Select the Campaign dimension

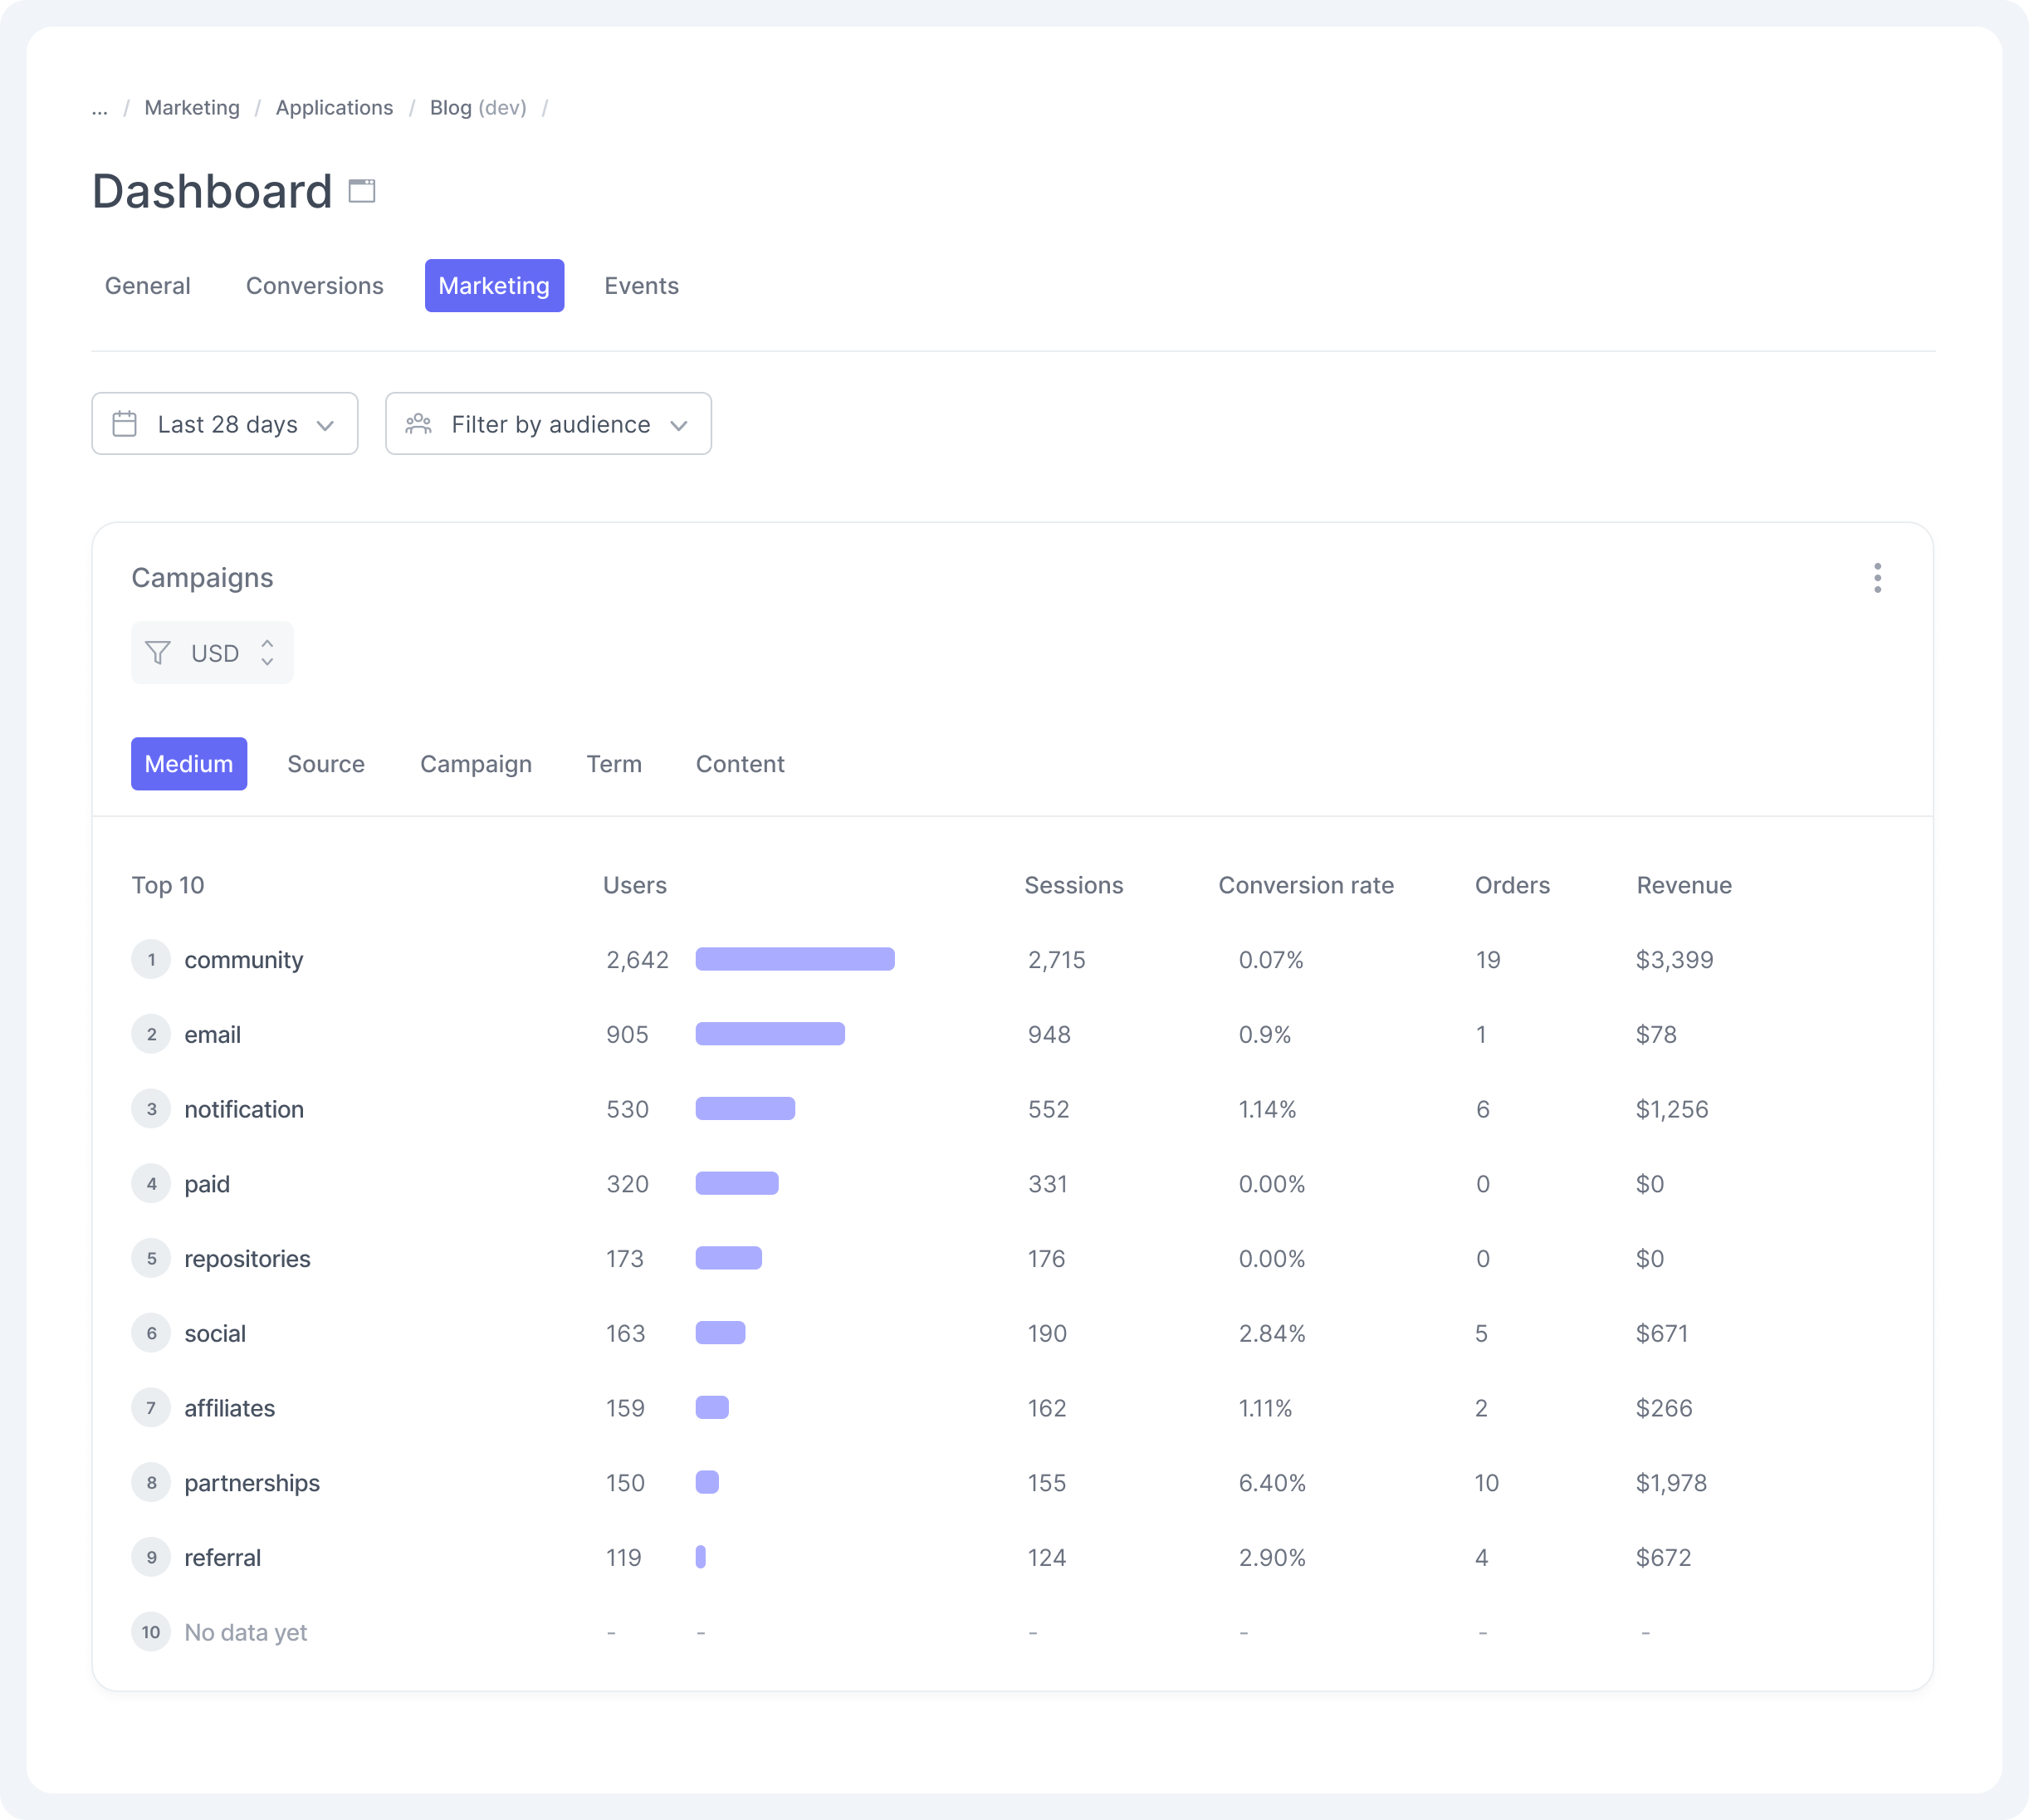(475, 763)
